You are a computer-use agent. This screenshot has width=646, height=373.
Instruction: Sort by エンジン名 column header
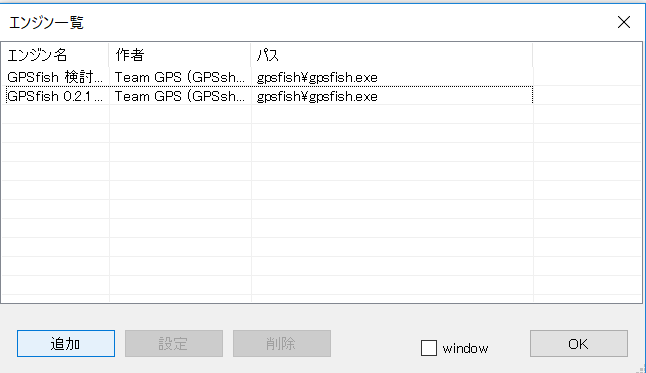click(x=55, y=55)
